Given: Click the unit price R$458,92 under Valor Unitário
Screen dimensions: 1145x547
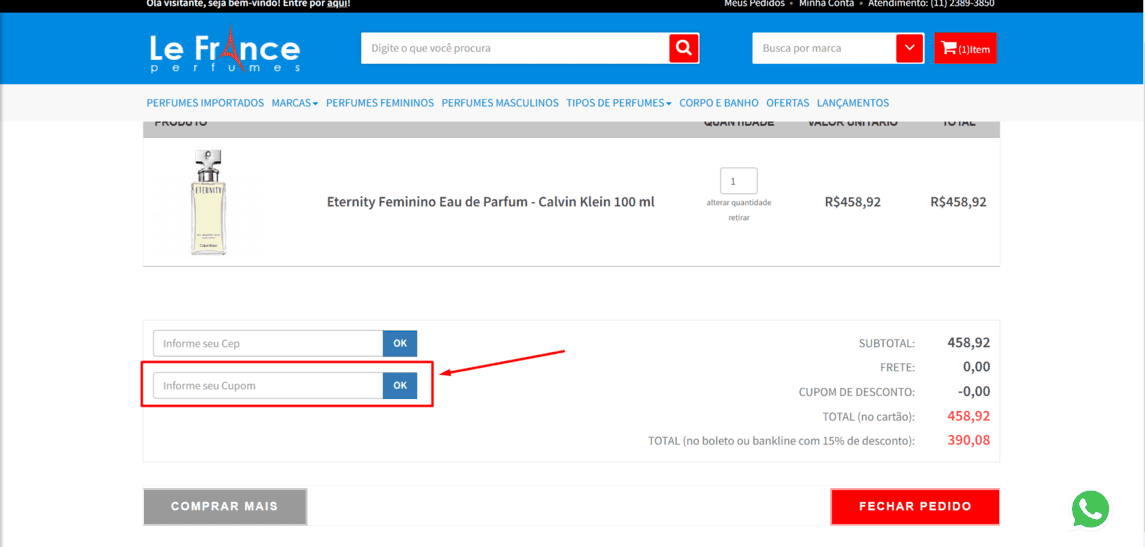Looking at the screenshot, I should point(853,202).
